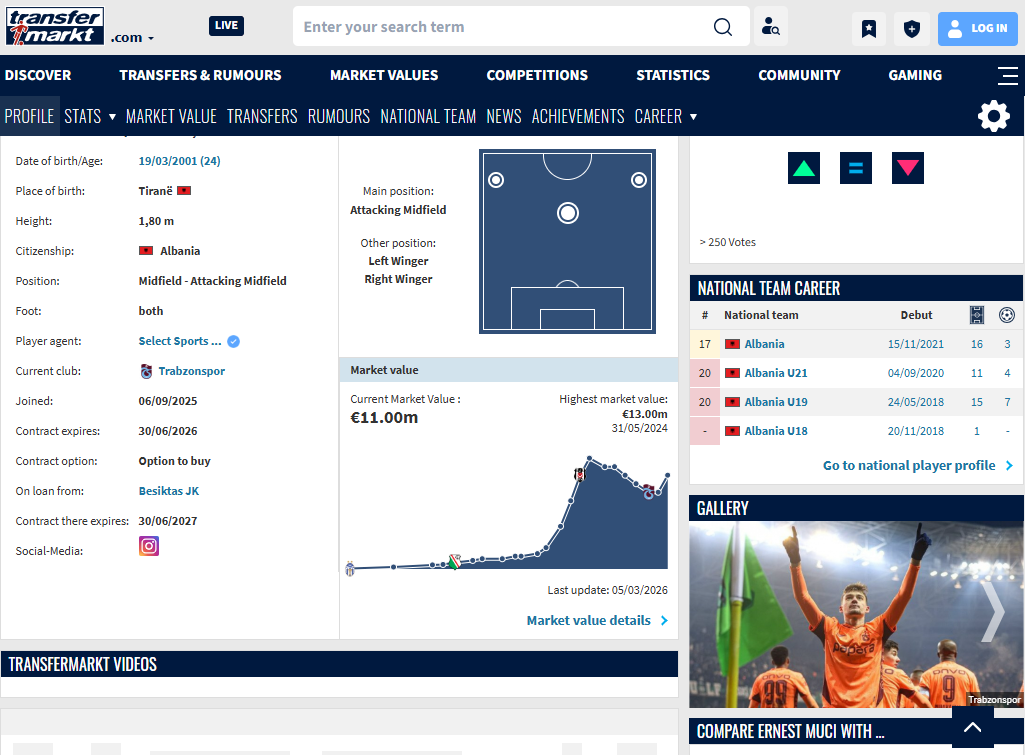
Task: Open the person search icon
Action: click(770, 28)
